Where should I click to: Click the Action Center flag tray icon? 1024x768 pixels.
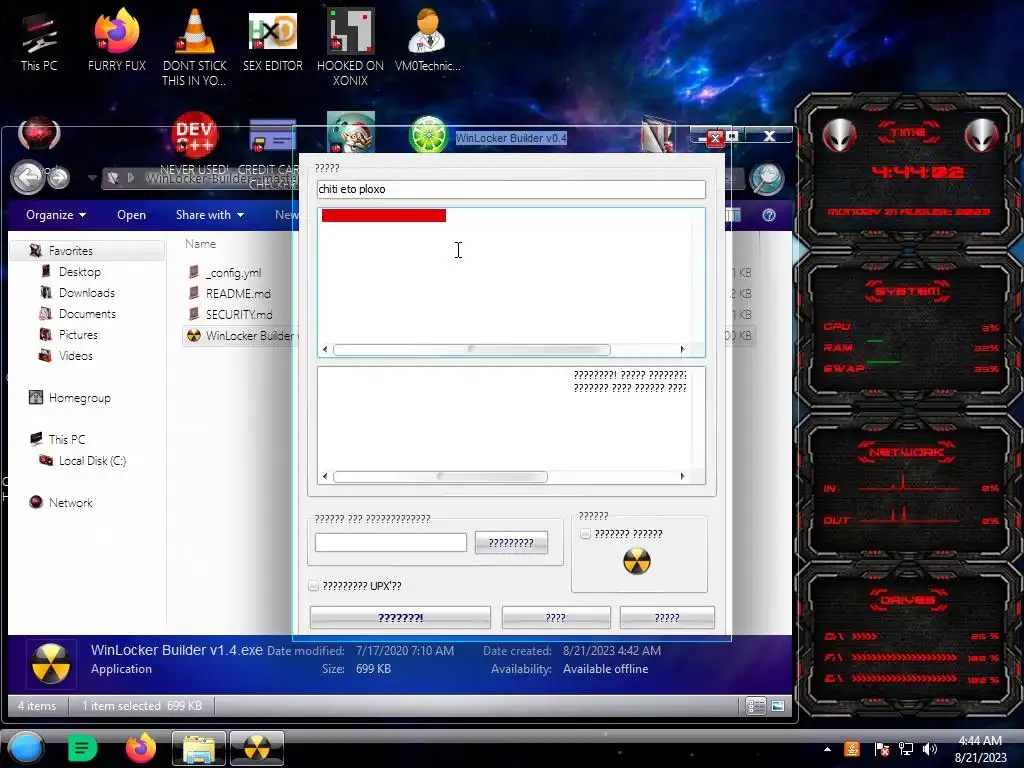click(x=882, y=749)
